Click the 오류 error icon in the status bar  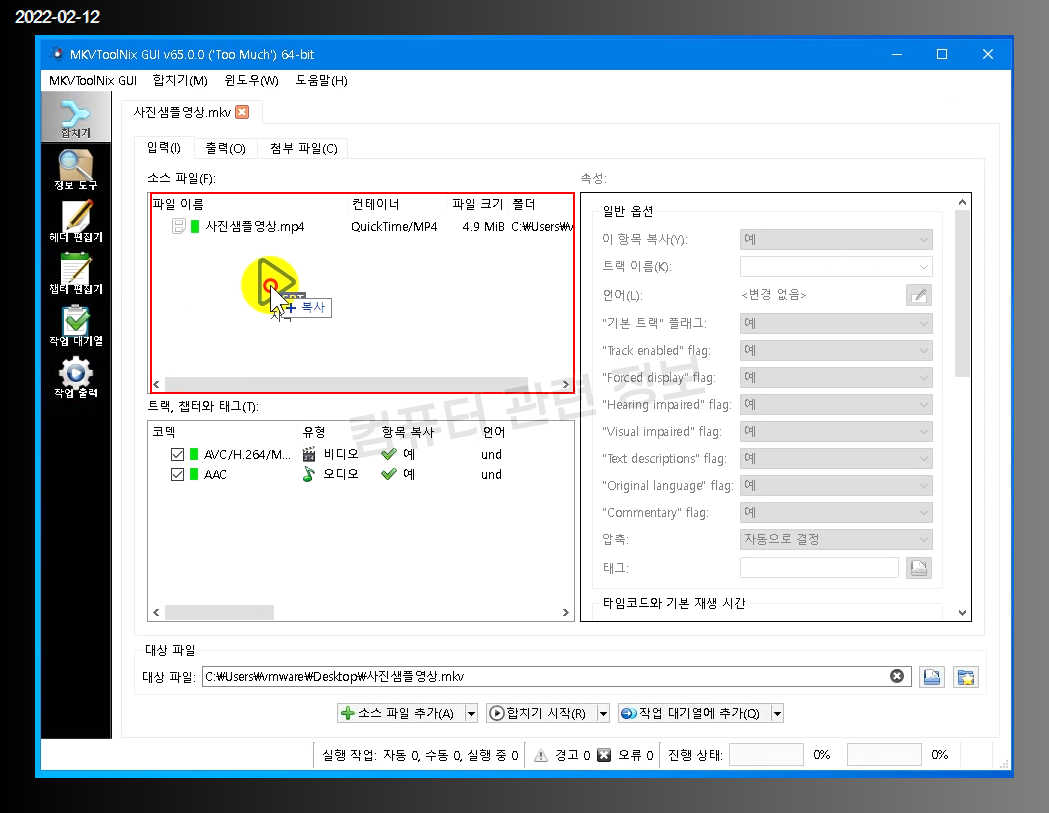click(603, 755)
